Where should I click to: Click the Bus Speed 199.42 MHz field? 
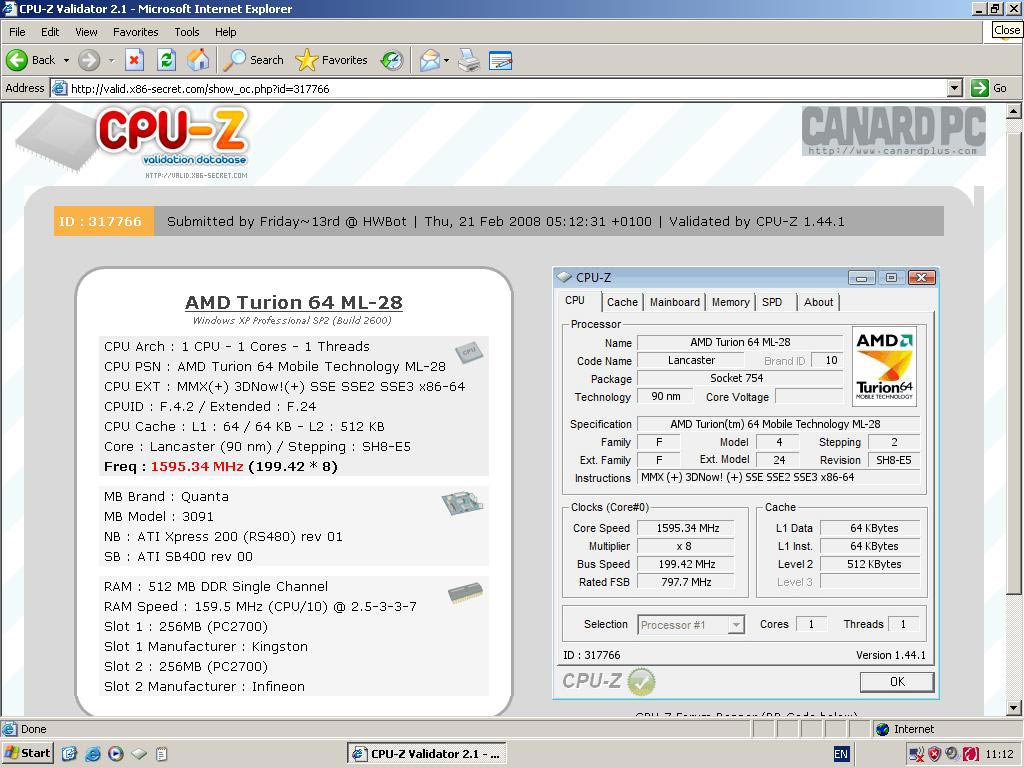coord(686,564)
